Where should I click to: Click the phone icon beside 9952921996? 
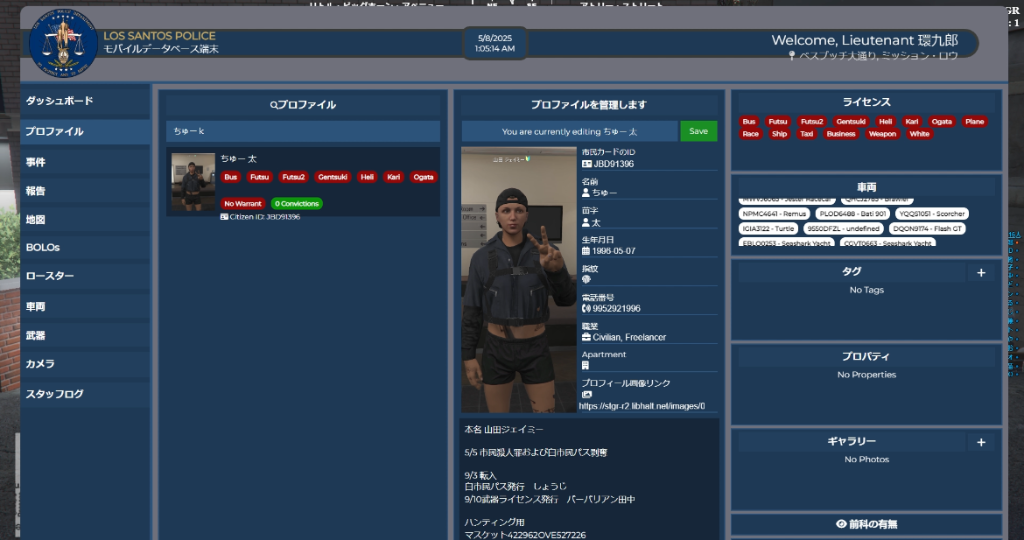point(586,308)
